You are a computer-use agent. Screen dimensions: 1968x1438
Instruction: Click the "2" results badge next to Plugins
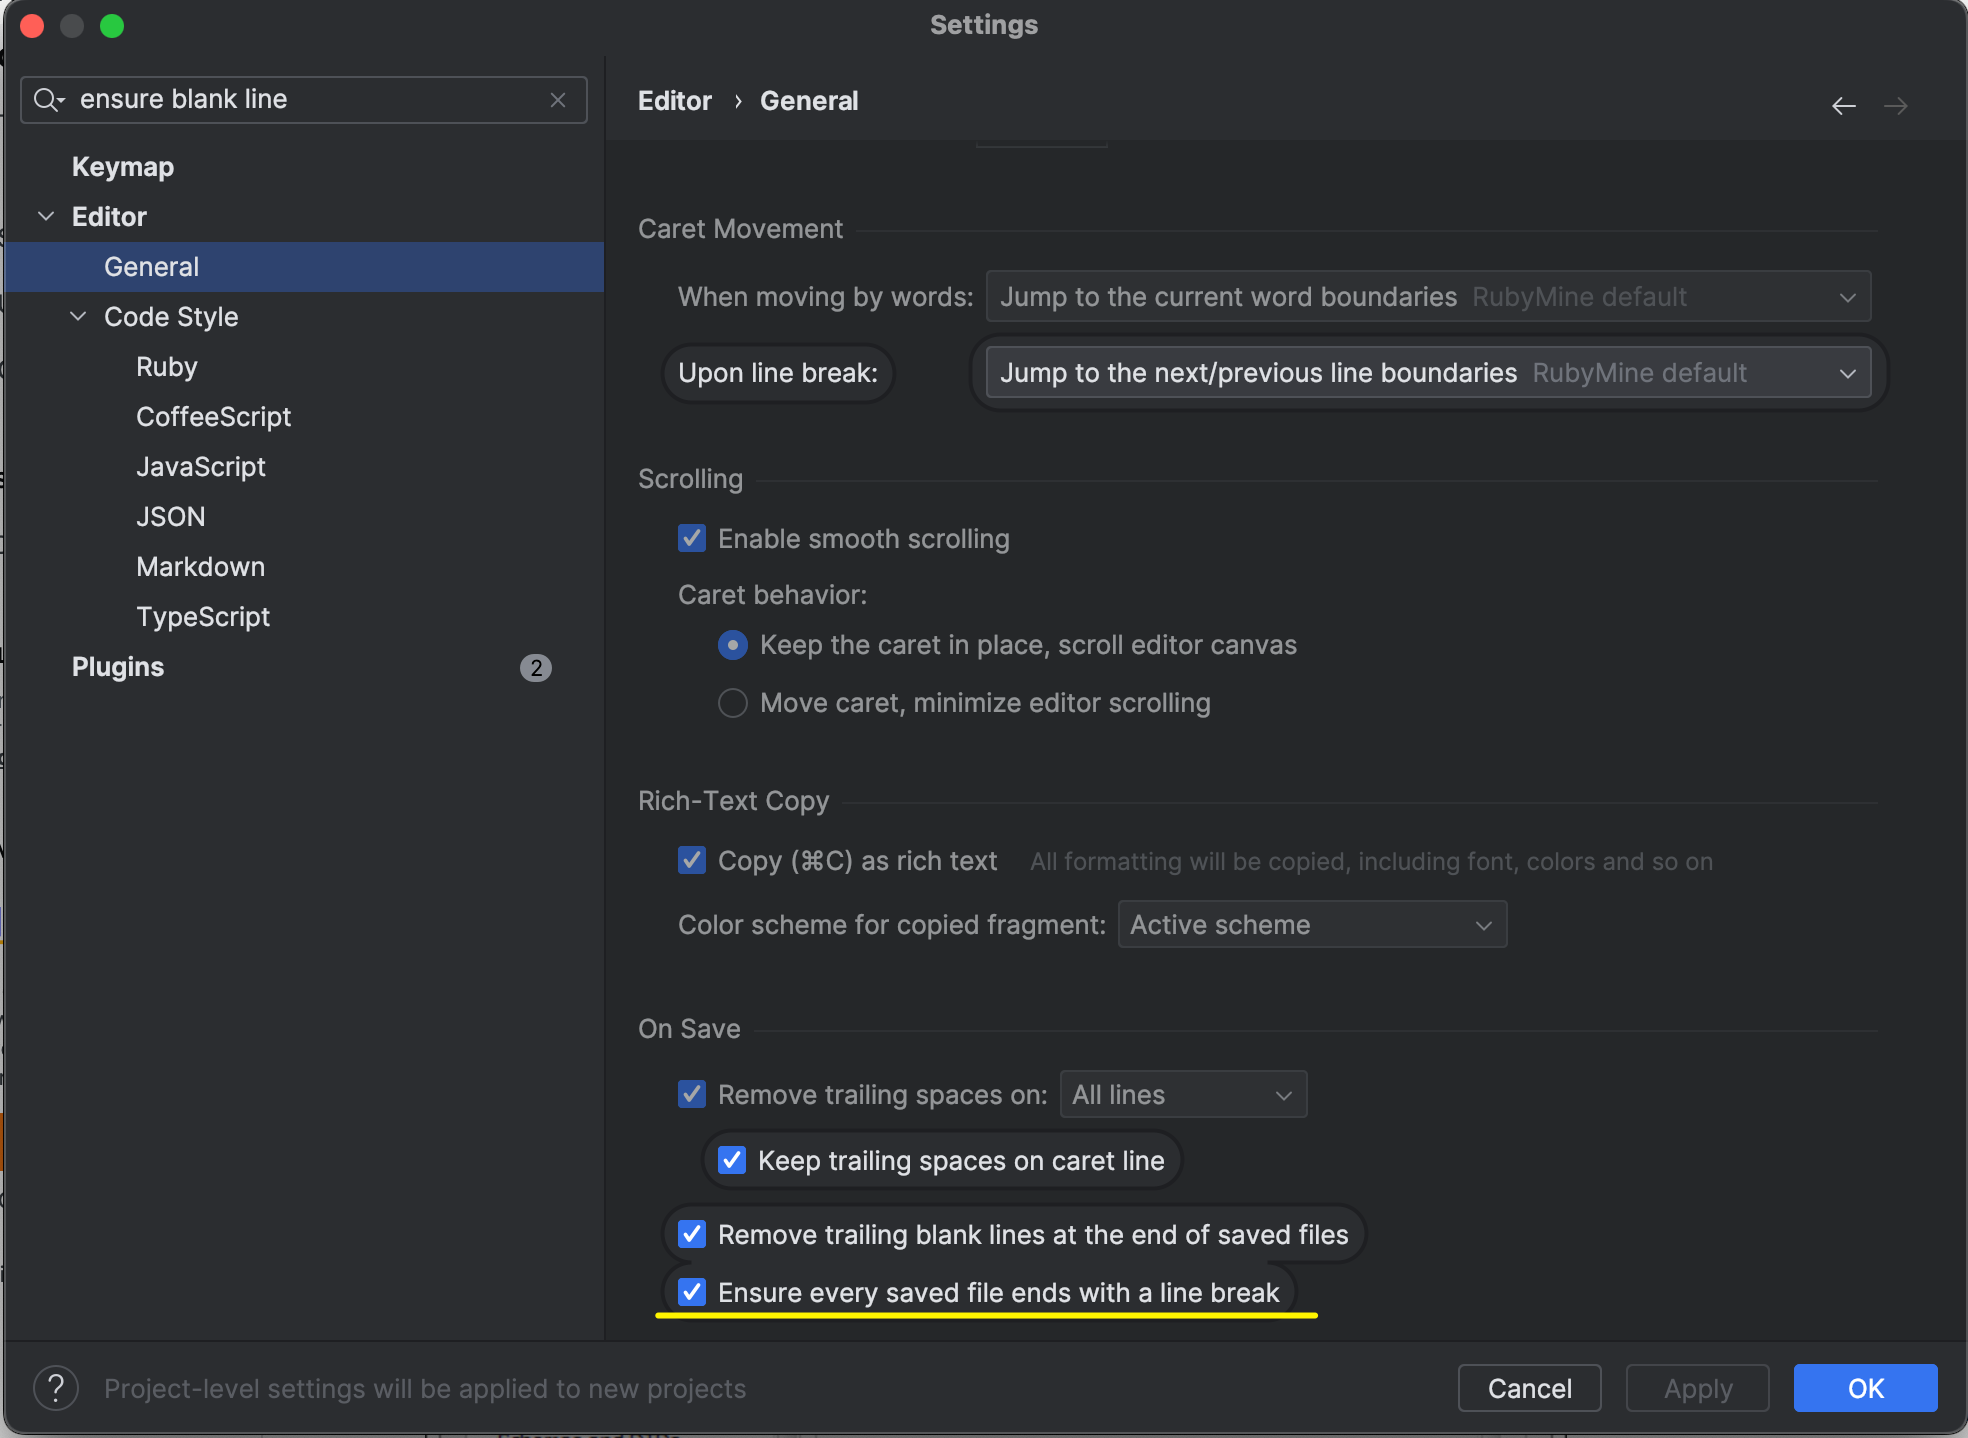click(x=536, y=668)
